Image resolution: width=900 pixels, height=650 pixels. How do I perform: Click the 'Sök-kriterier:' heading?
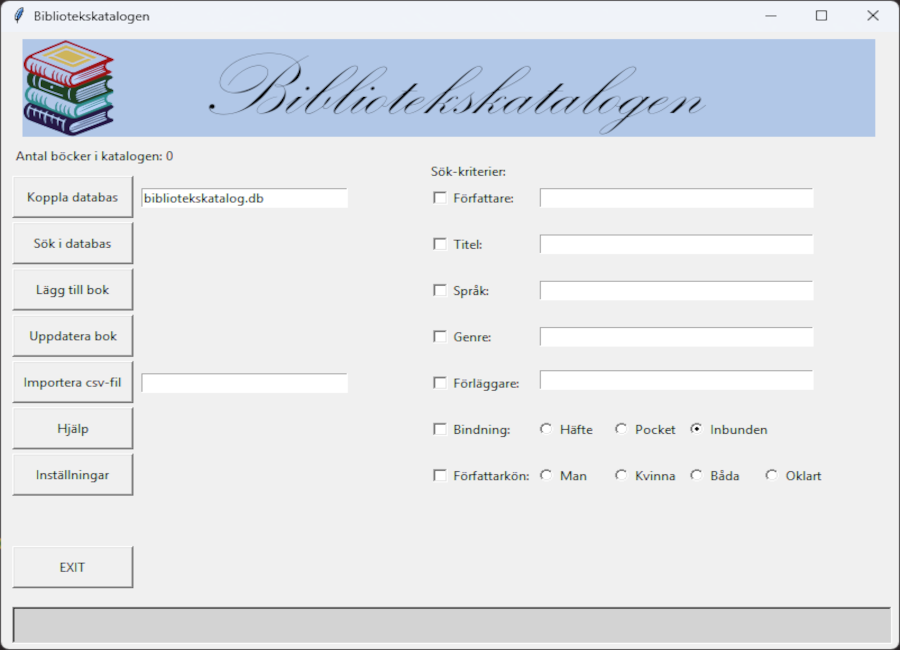[x=468, y=172]
